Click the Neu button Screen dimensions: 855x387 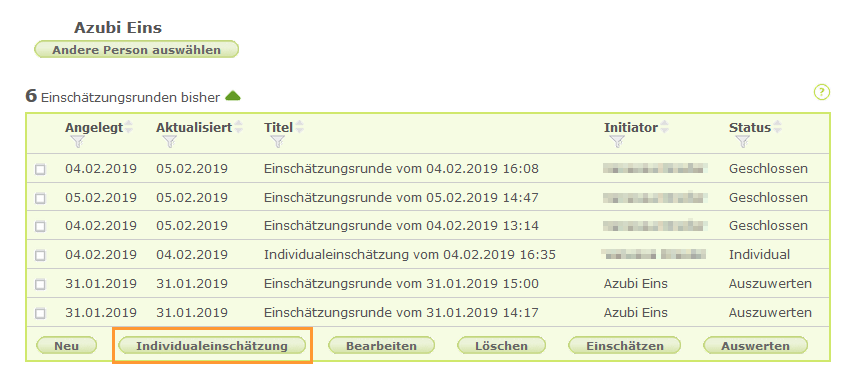click(x=67, y=346)
